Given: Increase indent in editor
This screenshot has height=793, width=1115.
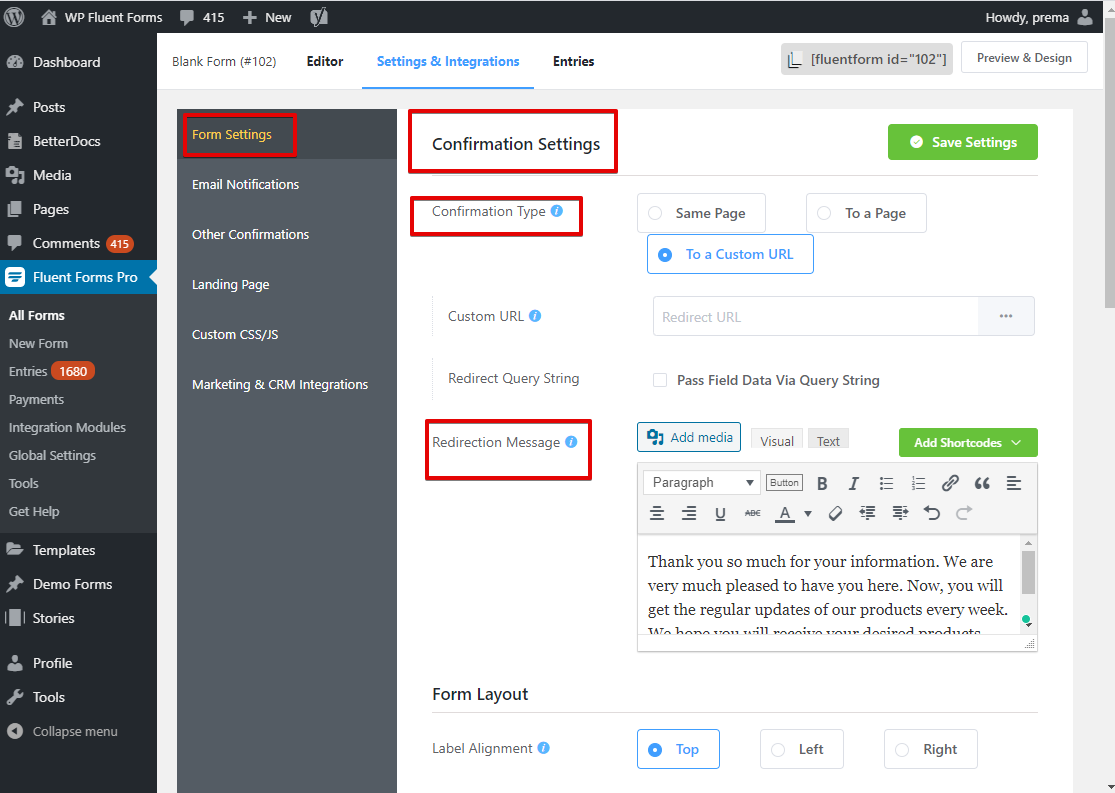Looking at the screenshot, I should click(x=900, y=513).
